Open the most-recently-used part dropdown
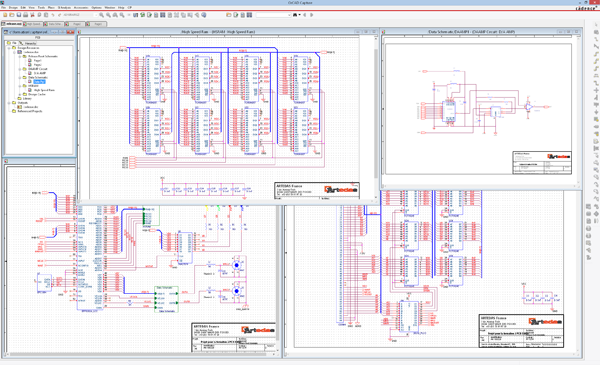This screenshot has height=365, width=600. point(96,15)
